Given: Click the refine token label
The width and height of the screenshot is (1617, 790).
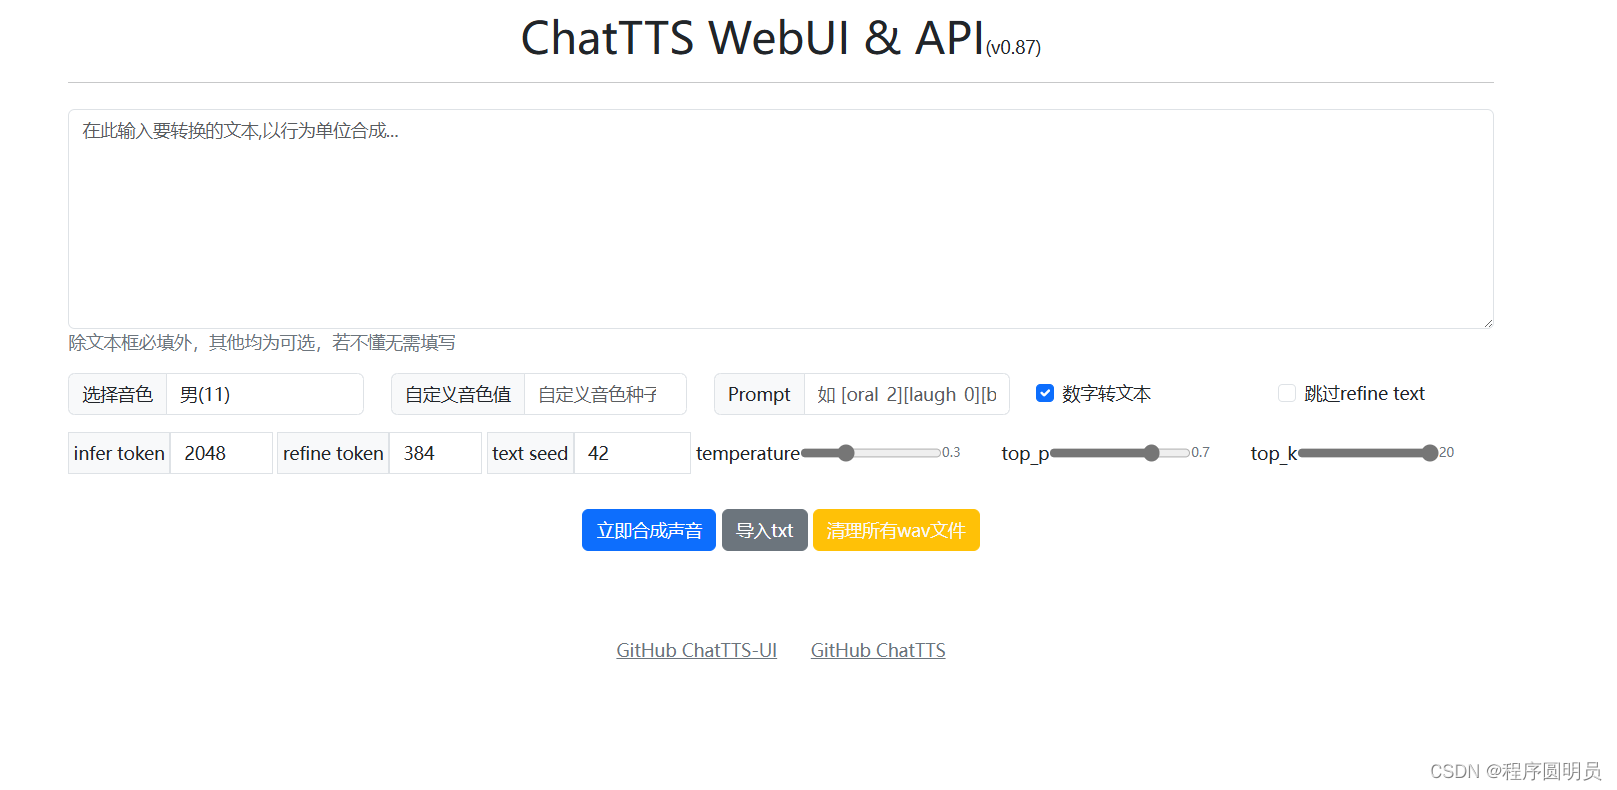Looking at the screenshot, I should coord(333,453).
